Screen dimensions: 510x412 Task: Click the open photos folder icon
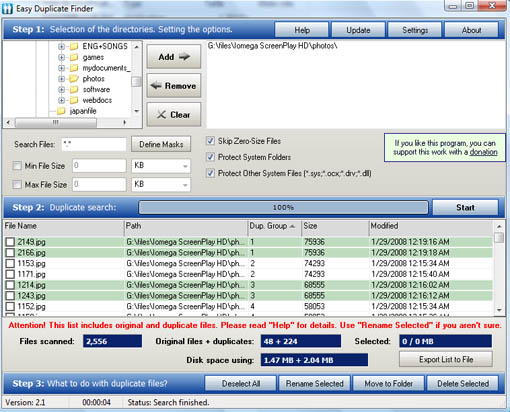(x=74, y=79)
